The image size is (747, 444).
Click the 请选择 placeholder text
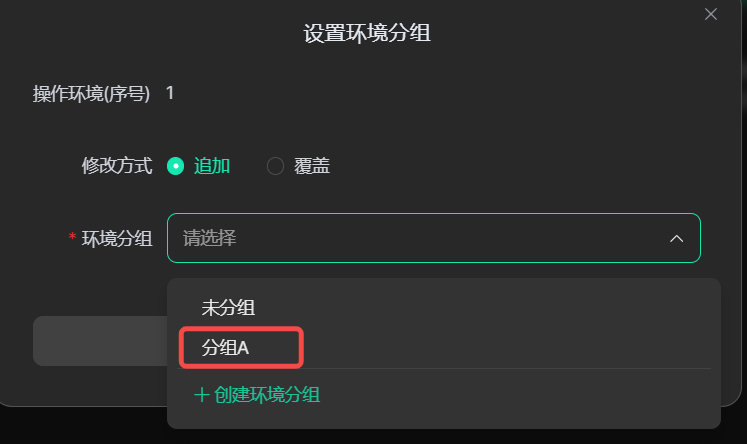[209, 238]
